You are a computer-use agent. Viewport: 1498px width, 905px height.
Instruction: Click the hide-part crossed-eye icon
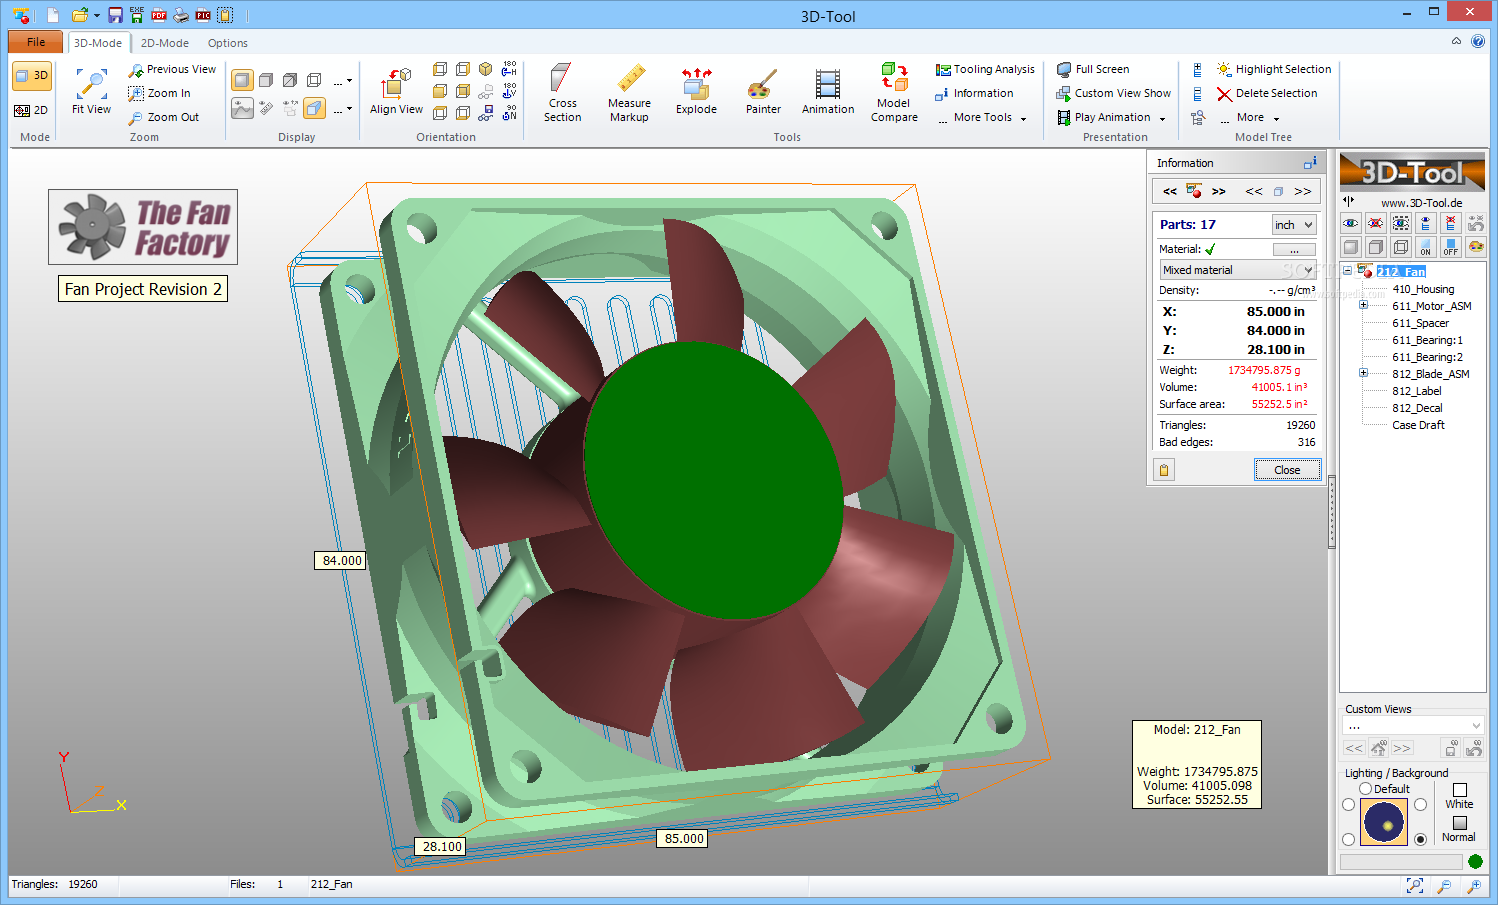1376,223
